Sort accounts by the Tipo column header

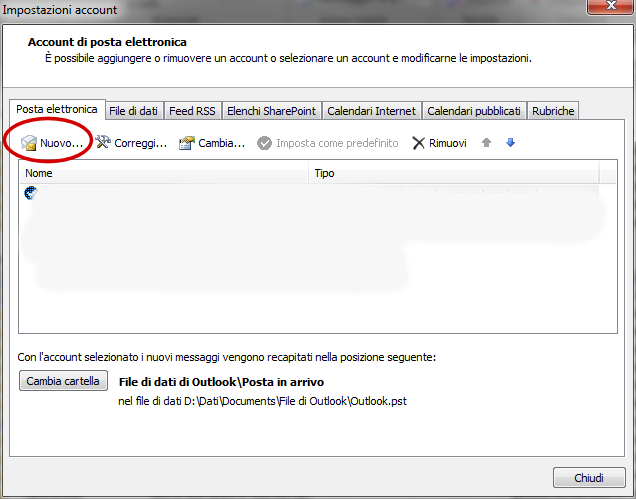[454, 173]
